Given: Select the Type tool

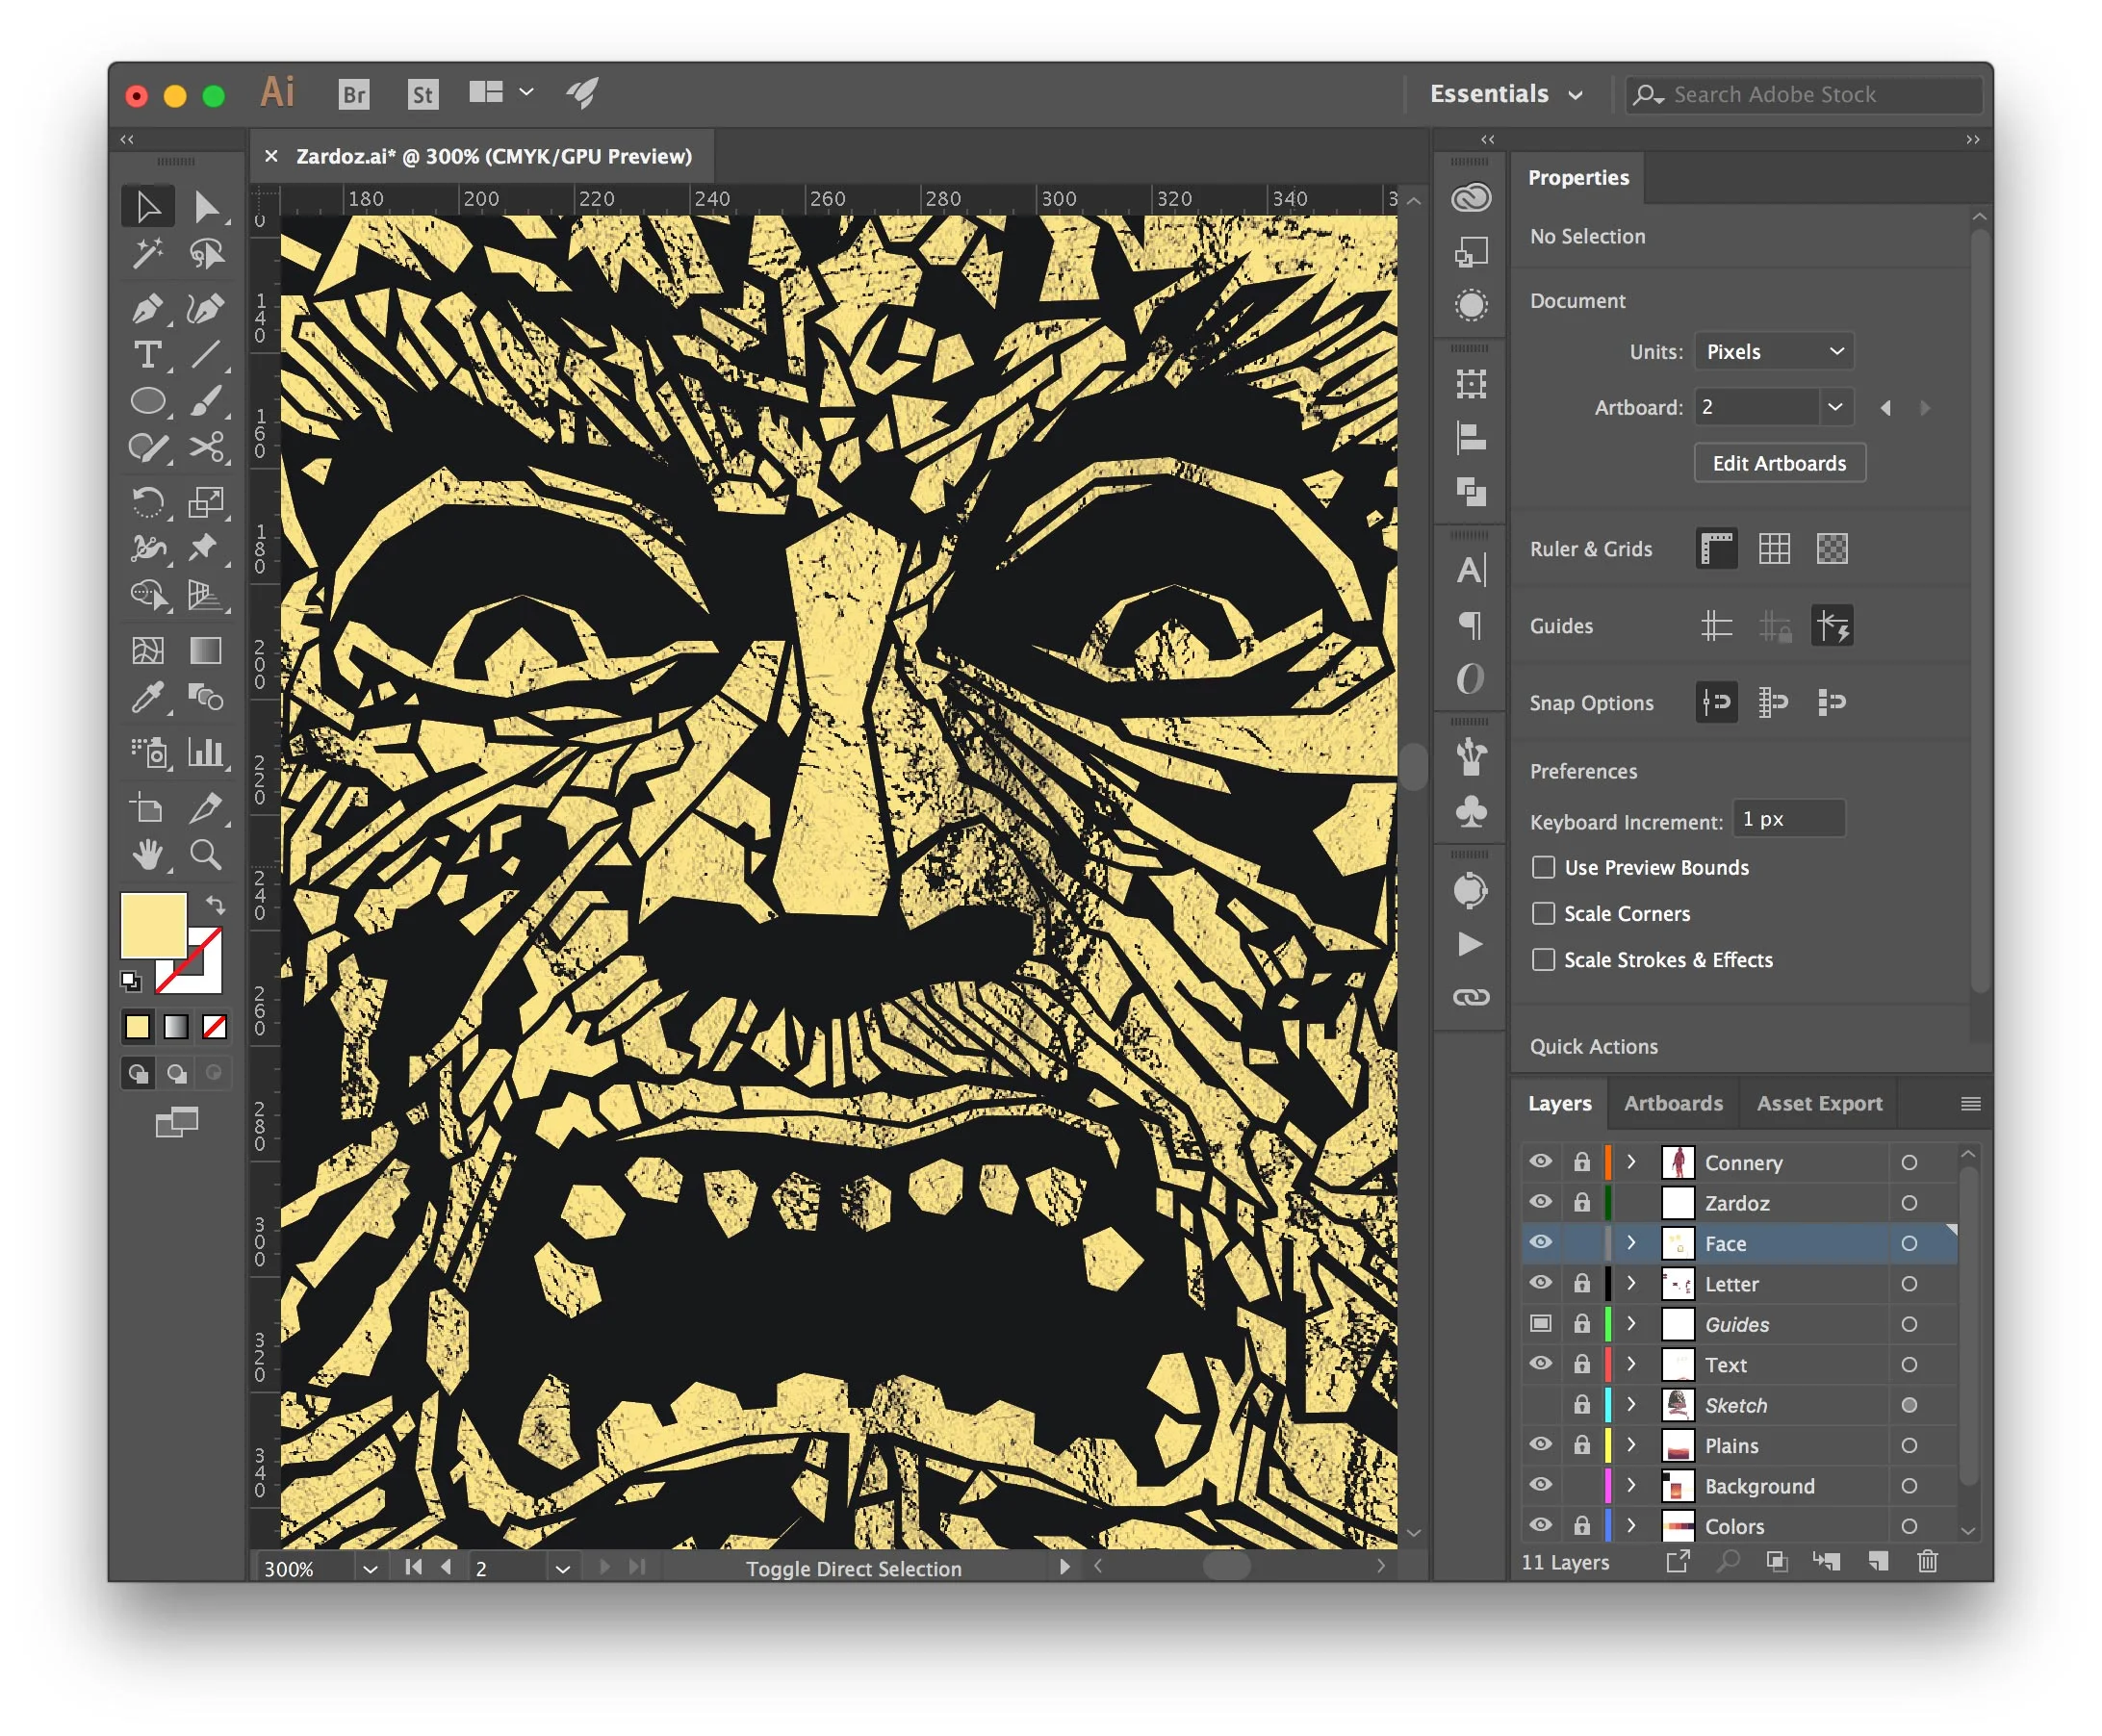Looking at the screenshot, I should click(x=148, y=355).
